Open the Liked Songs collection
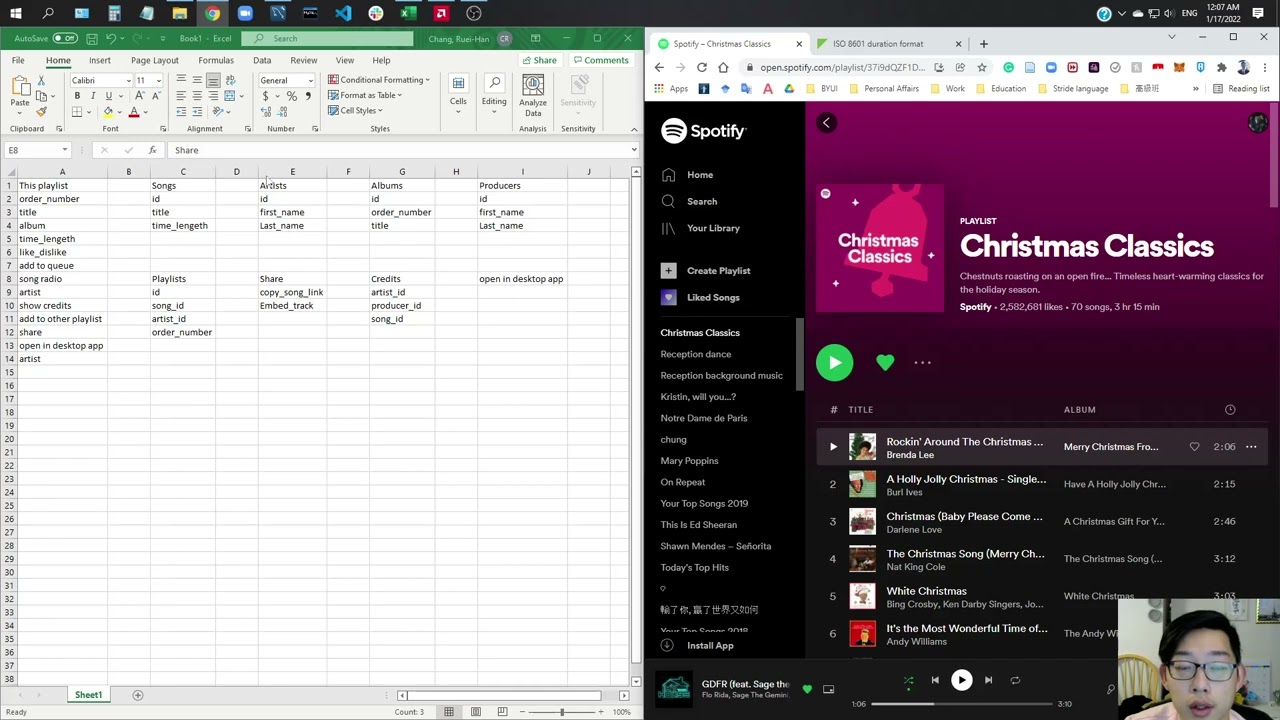 (x=701, y=297)
